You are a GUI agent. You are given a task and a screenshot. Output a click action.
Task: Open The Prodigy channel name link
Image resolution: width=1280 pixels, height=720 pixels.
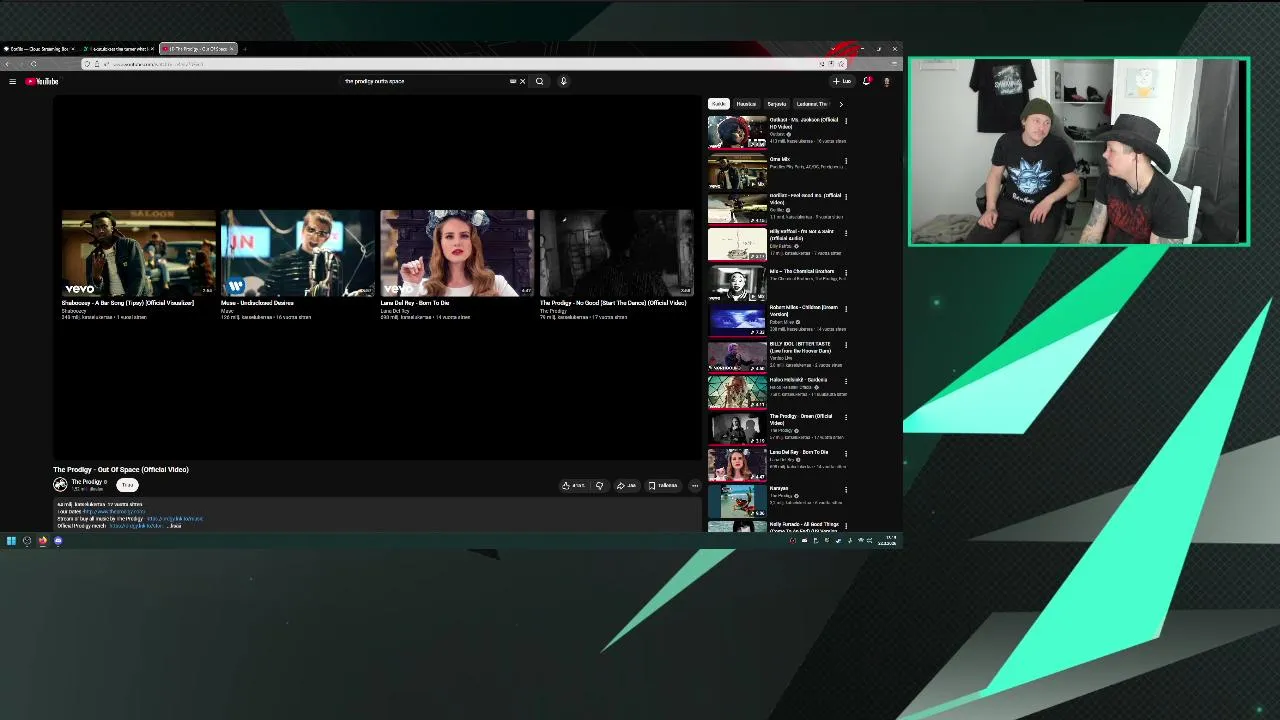[86, 482]
